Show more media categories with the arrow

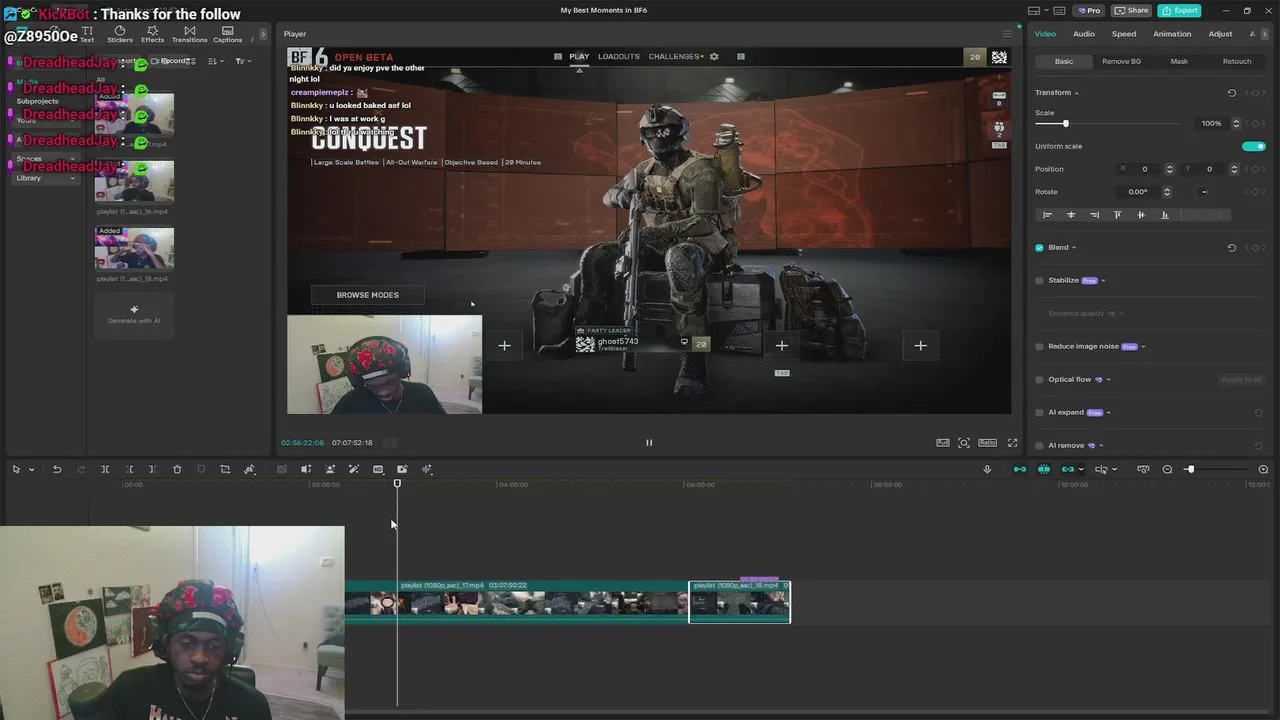tap(263, 34)
